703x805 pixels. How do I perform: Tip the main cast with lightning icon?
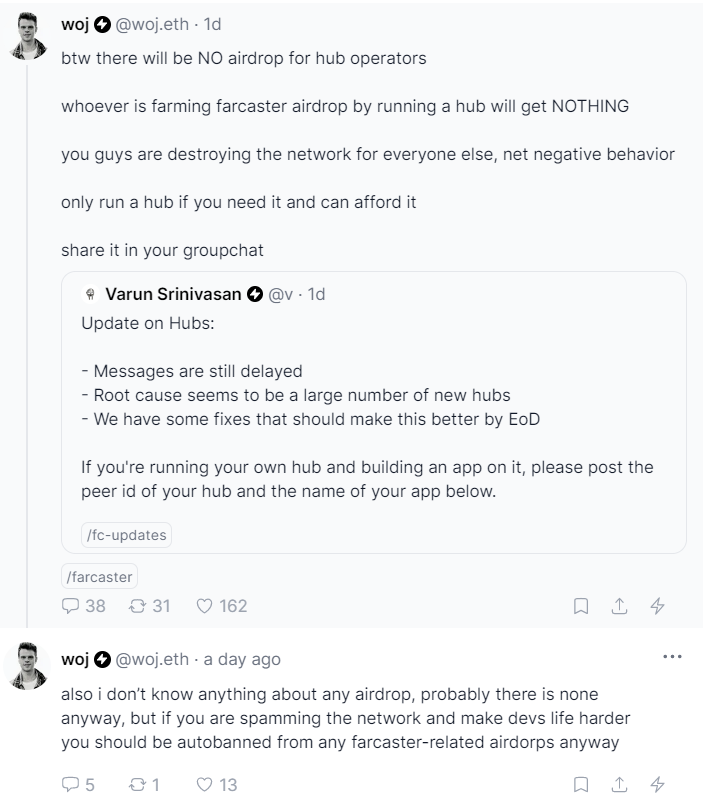click(657, 606)
